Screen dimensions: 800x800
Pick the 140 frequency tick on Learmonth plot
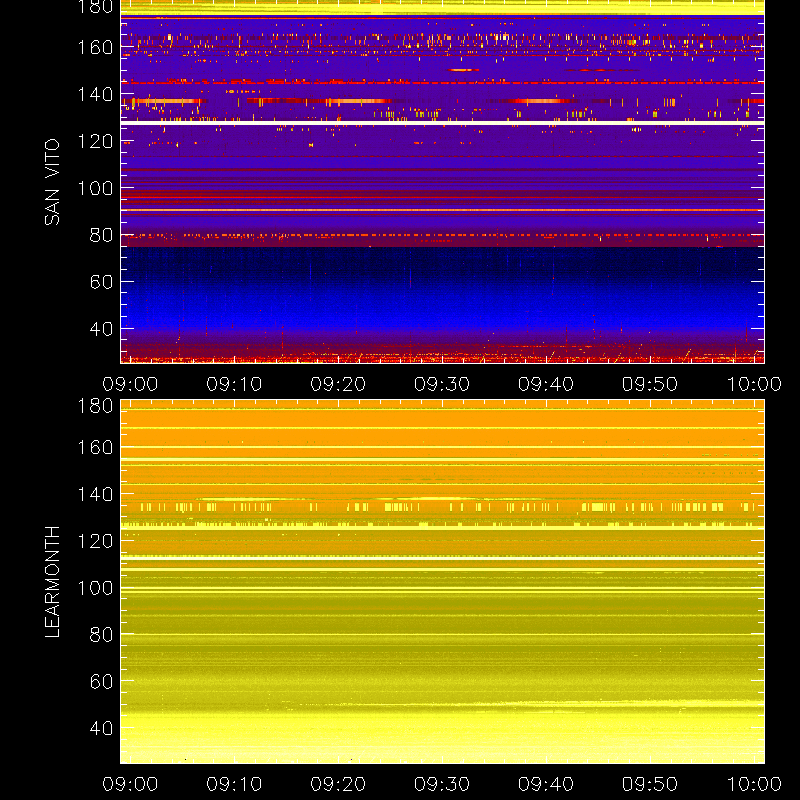pos(95,494)
